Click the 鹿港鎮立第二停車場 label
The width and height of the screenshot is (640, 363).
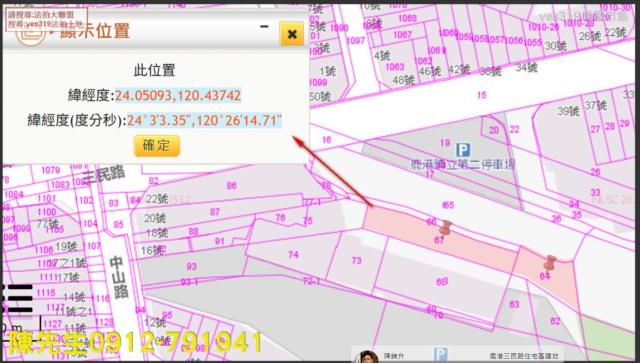[462, 165]
